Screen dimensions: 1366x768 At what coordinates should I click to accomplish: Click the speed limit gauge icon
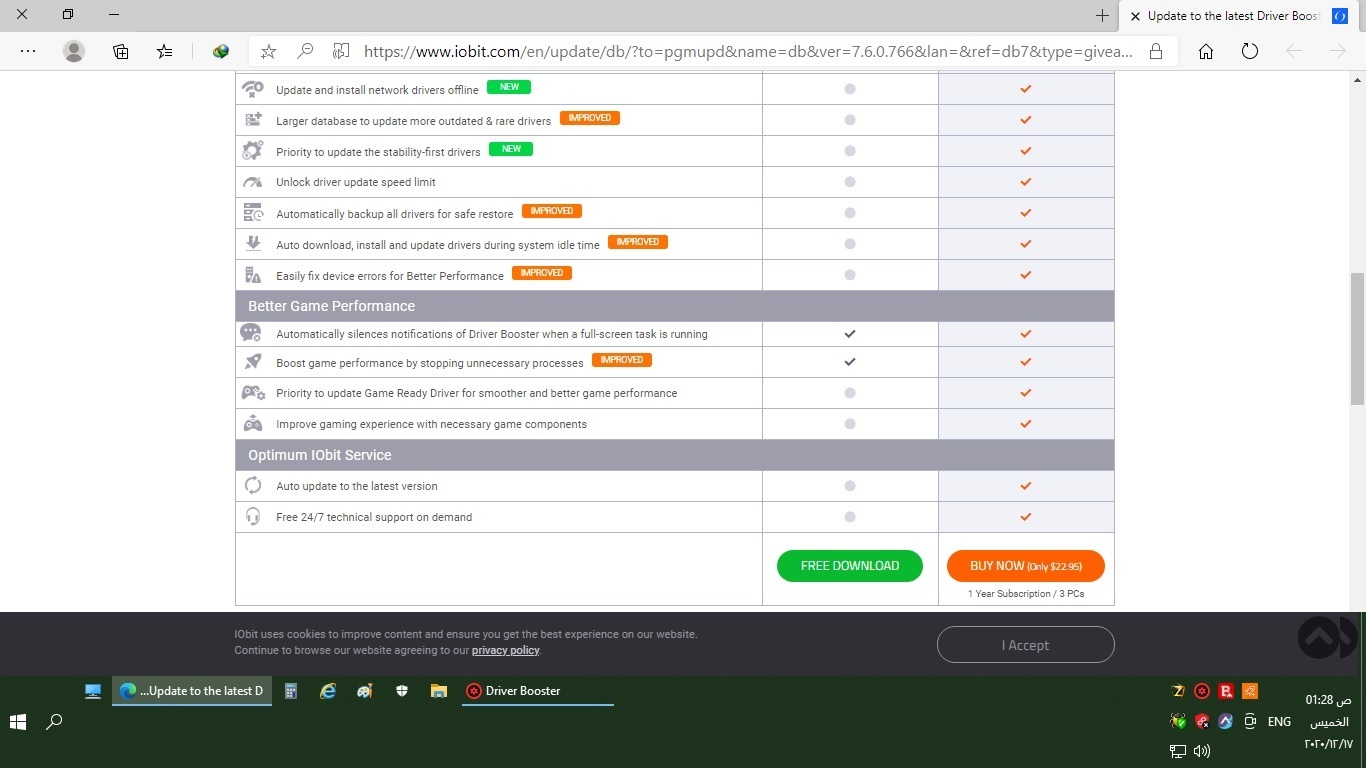pyautogui.click(x=253, y=182)
